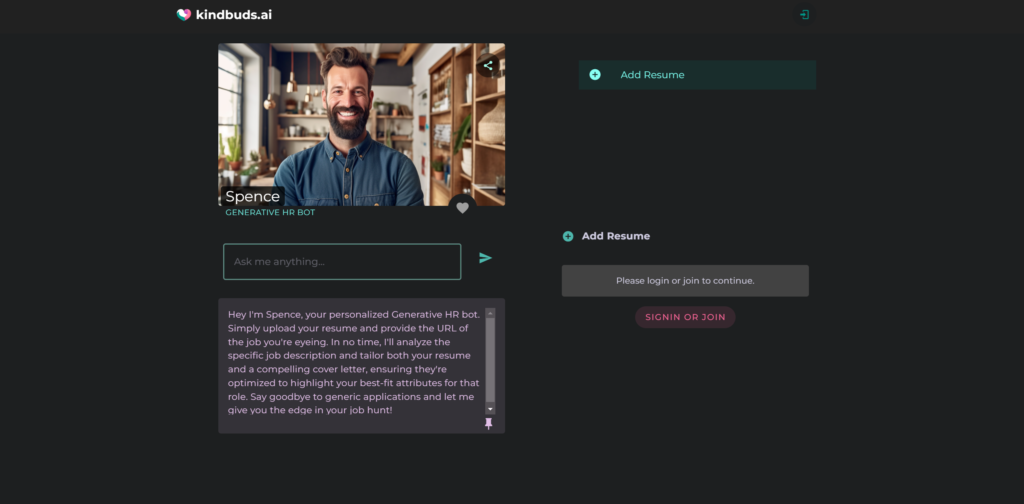
Task: Click "Please login or join to continue" banner
Action: (685, 281)
